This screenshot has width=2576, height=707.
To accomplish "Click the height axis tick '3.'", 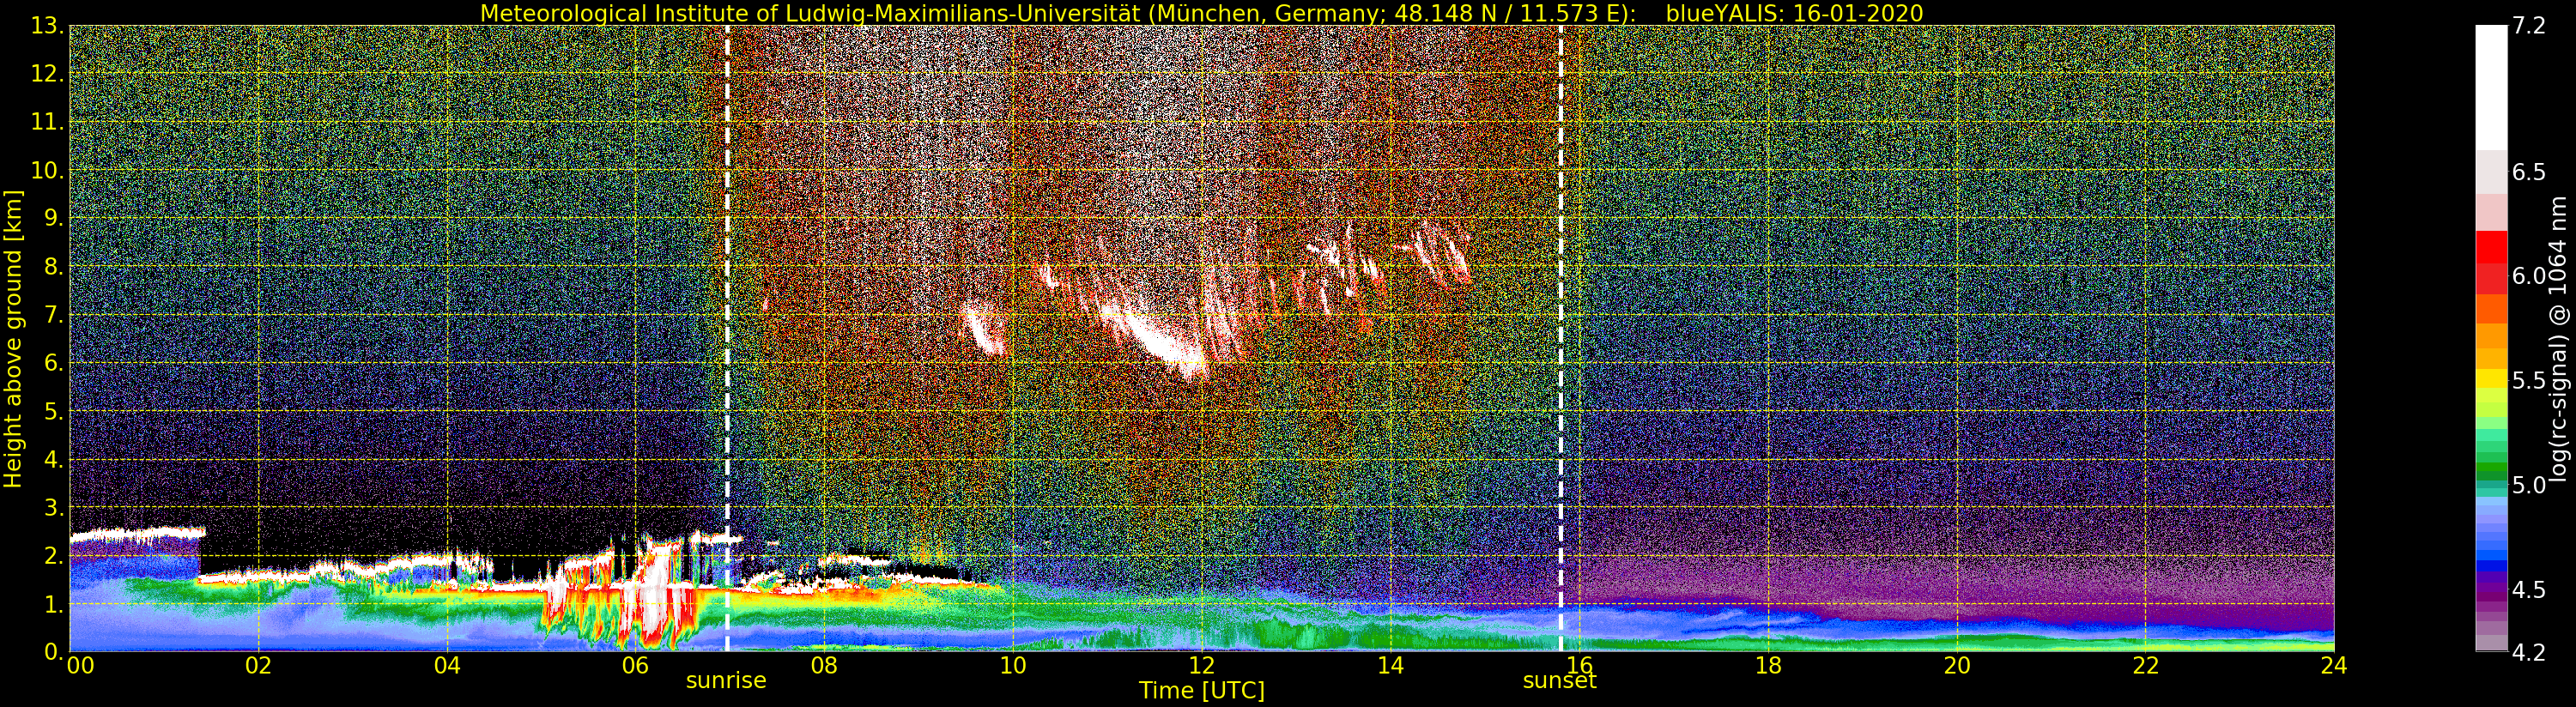I will 54,507.
